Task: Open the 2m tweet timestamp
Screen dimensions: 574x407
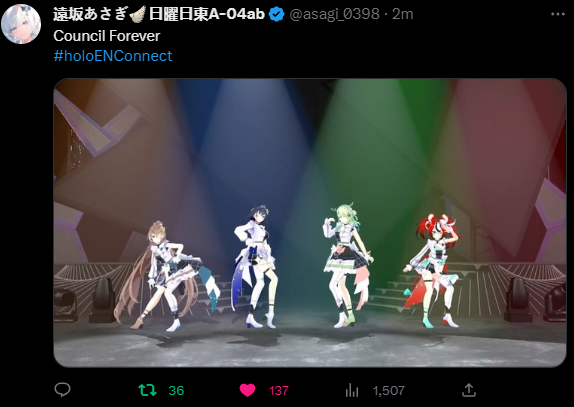Action: click(403, 14)
